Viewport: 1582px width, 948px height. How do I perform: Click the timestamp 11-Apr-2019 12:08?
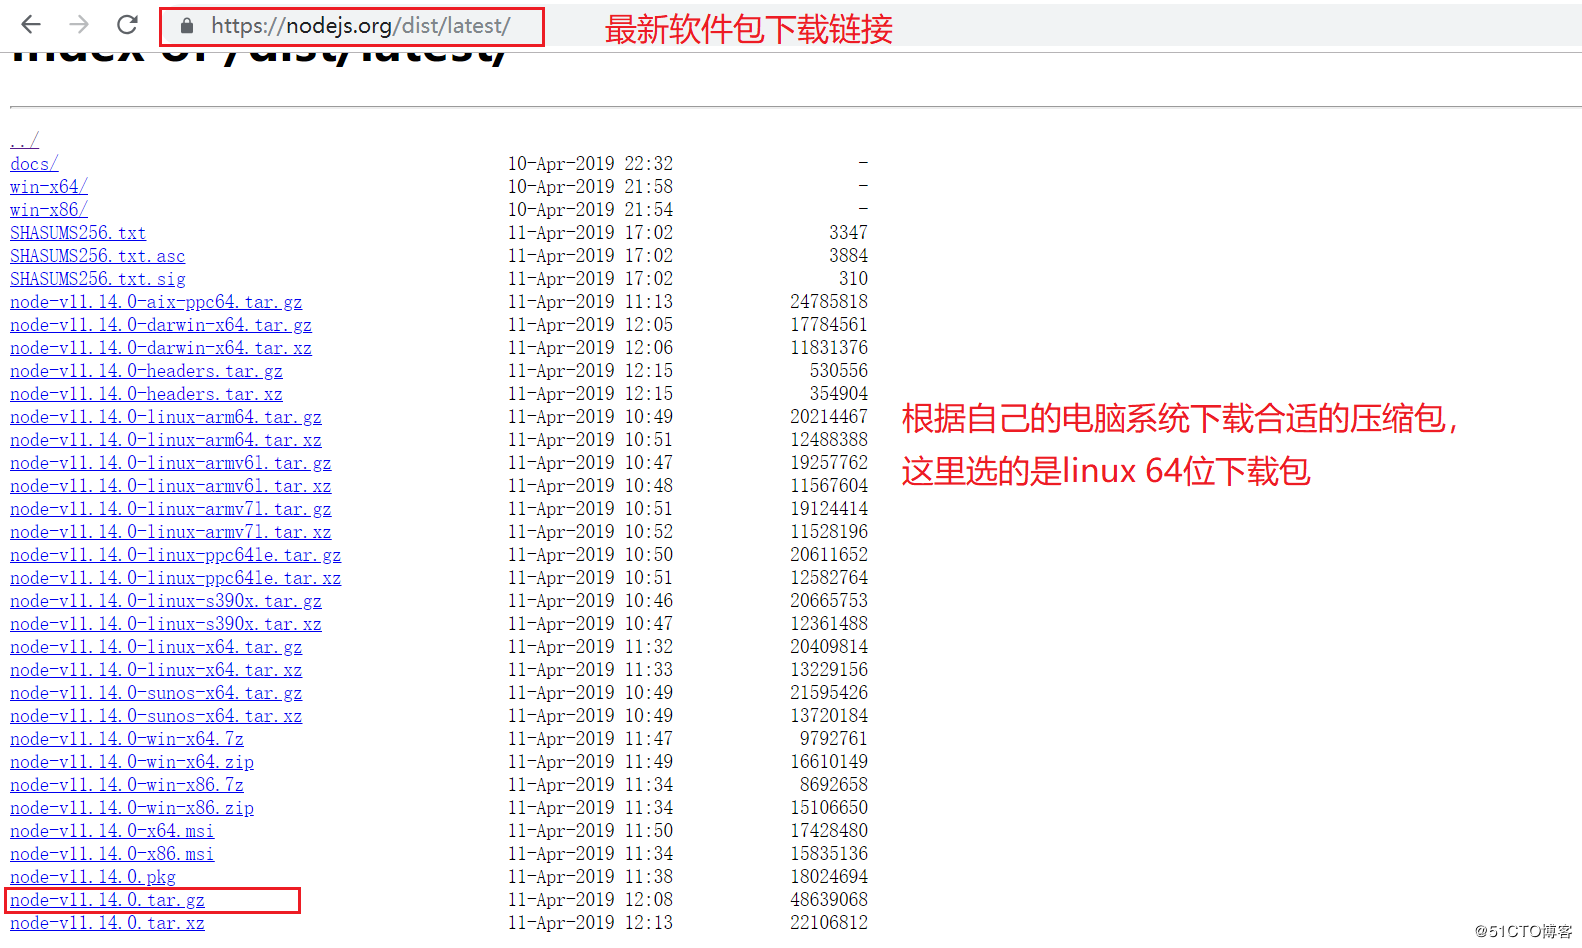590,899
